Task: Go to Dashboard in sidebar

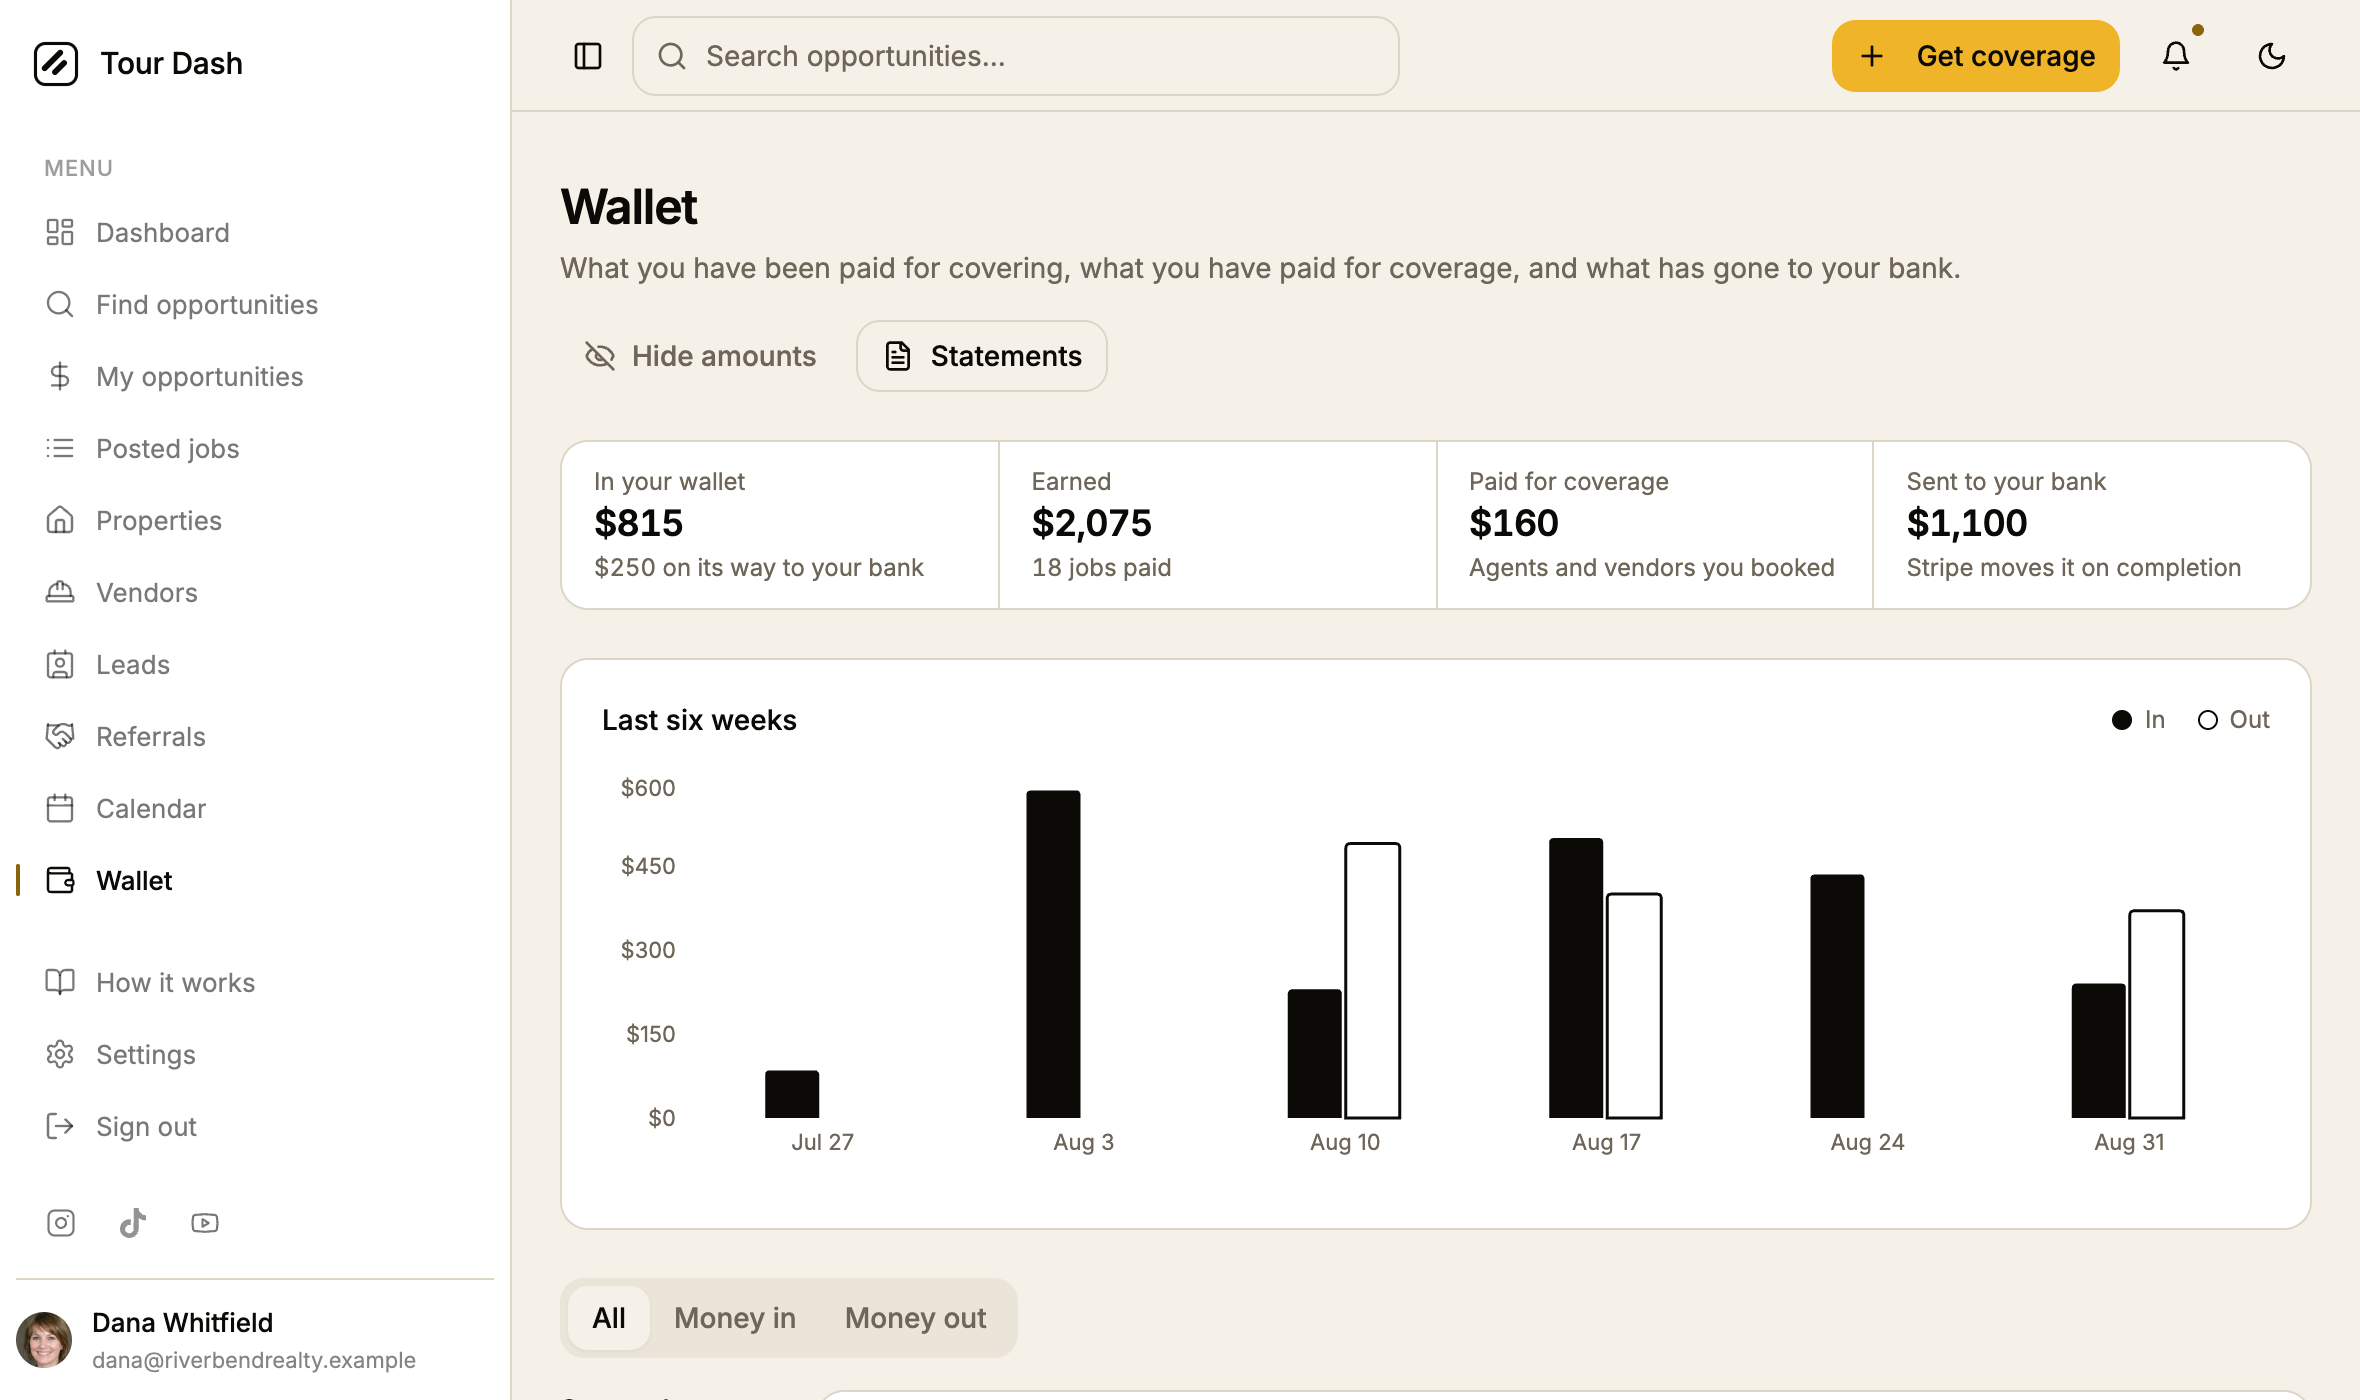Action: pyautogui.click(x=255, y=232)
